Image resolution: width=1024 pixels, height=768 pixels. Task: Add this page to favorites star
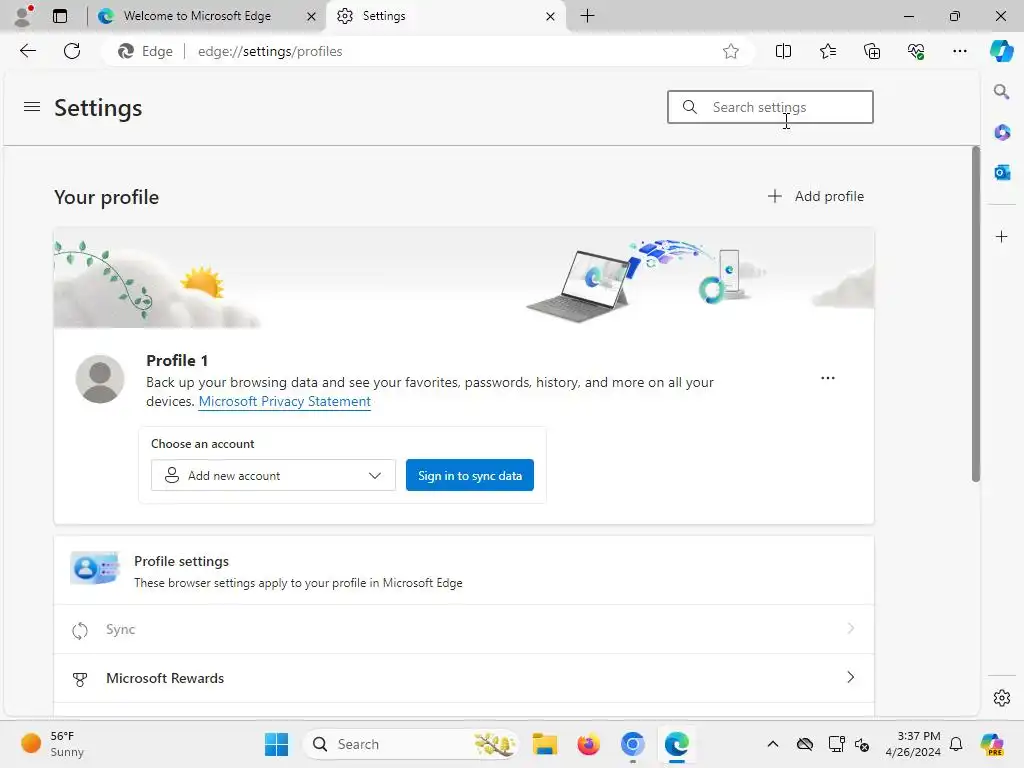tap(731, 51)
